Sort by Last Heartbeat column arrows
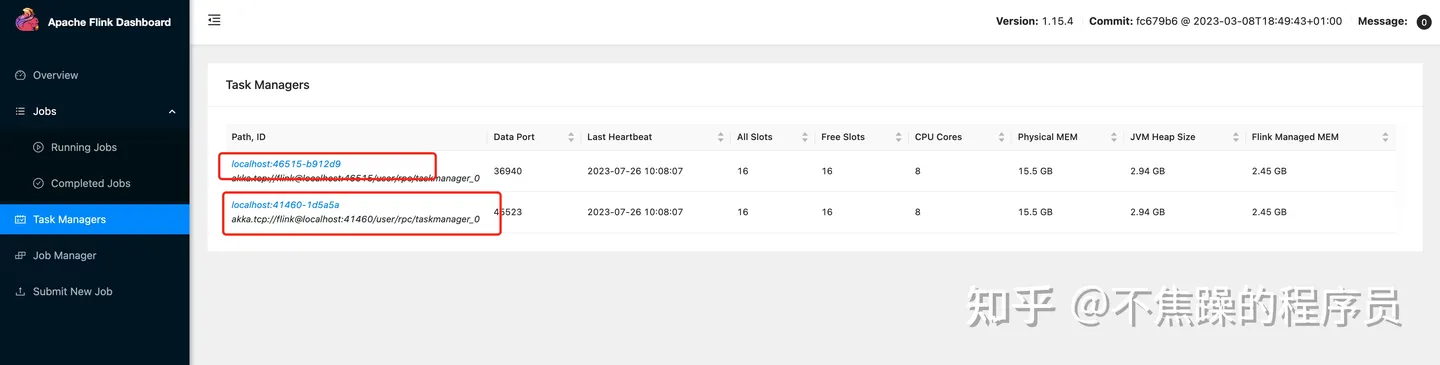This screenshot has height=365, width=1440. [x=721, y=137]
